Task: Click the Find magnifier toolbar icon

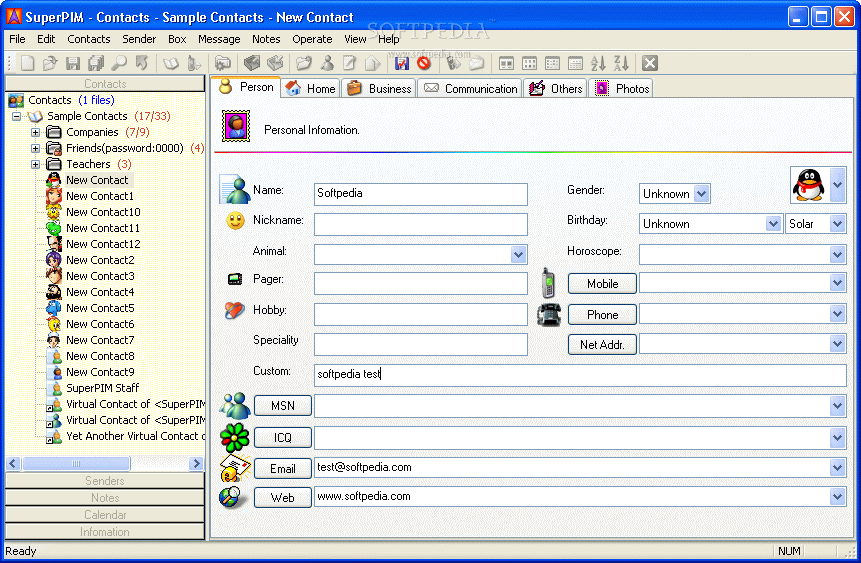Action: (x=119, y=63)
